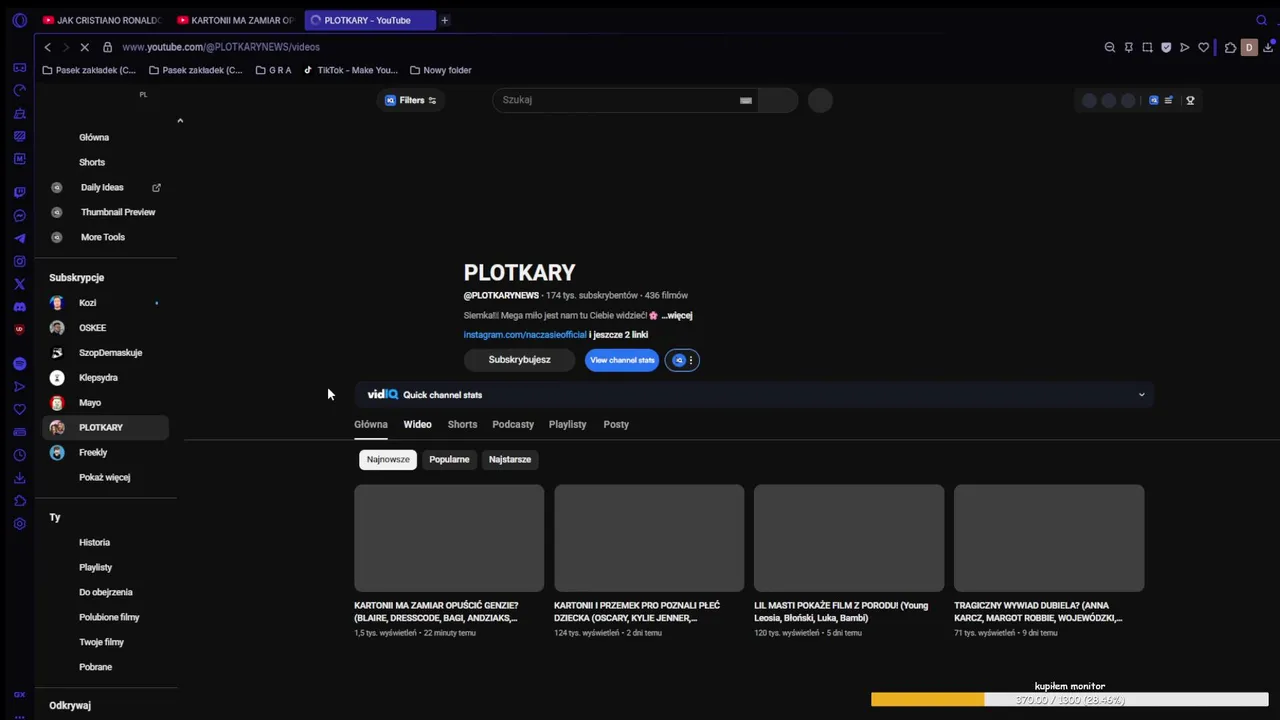Open Nowy folder bookmarks folder
The height and width of the screenshot is (720, 1280).
(x=440, y=70)
